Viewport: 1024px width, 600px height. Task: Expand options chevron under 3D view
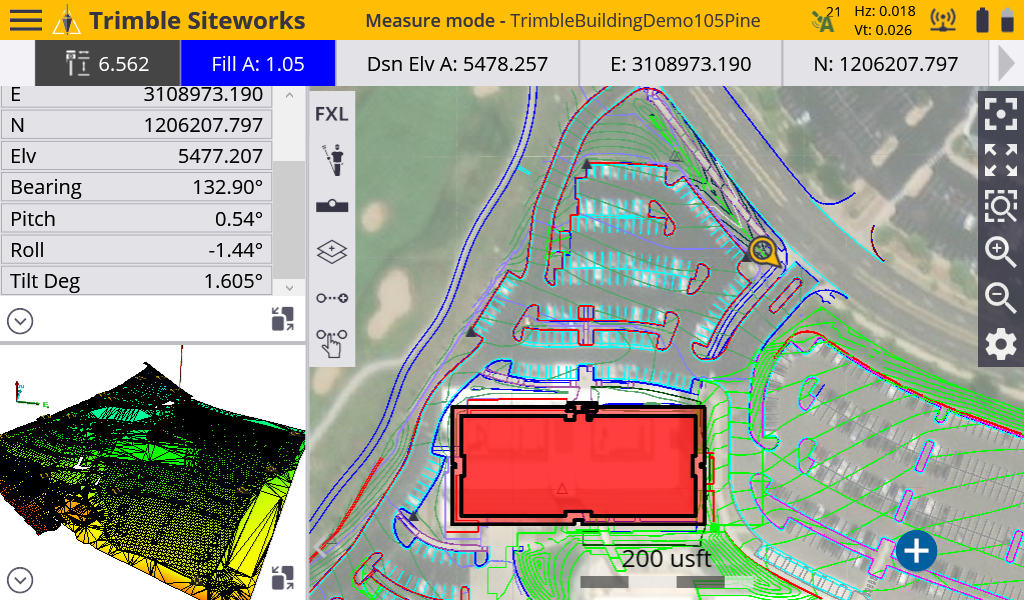(x=20, y=579)
